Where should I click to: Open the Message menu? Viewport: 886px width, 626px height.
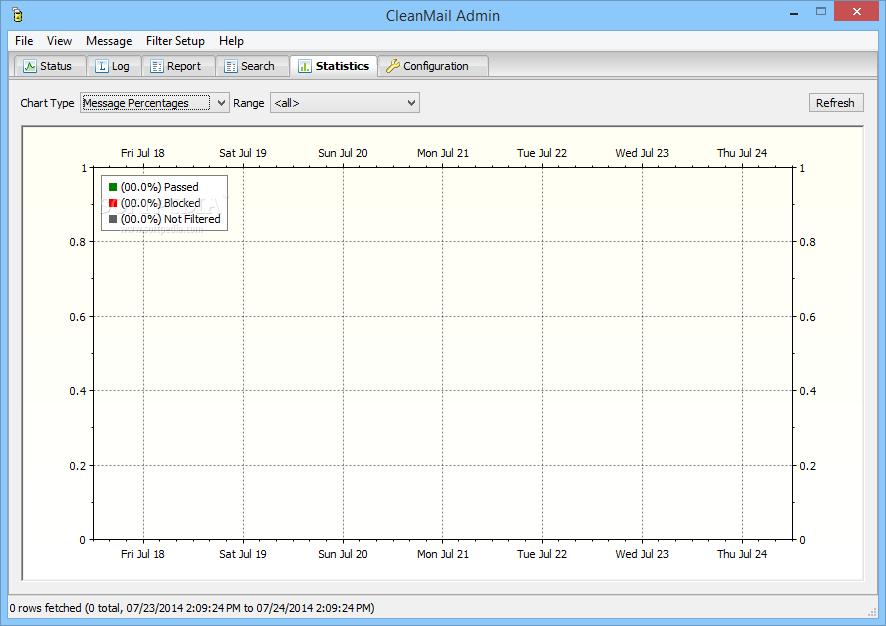(109, 41)
